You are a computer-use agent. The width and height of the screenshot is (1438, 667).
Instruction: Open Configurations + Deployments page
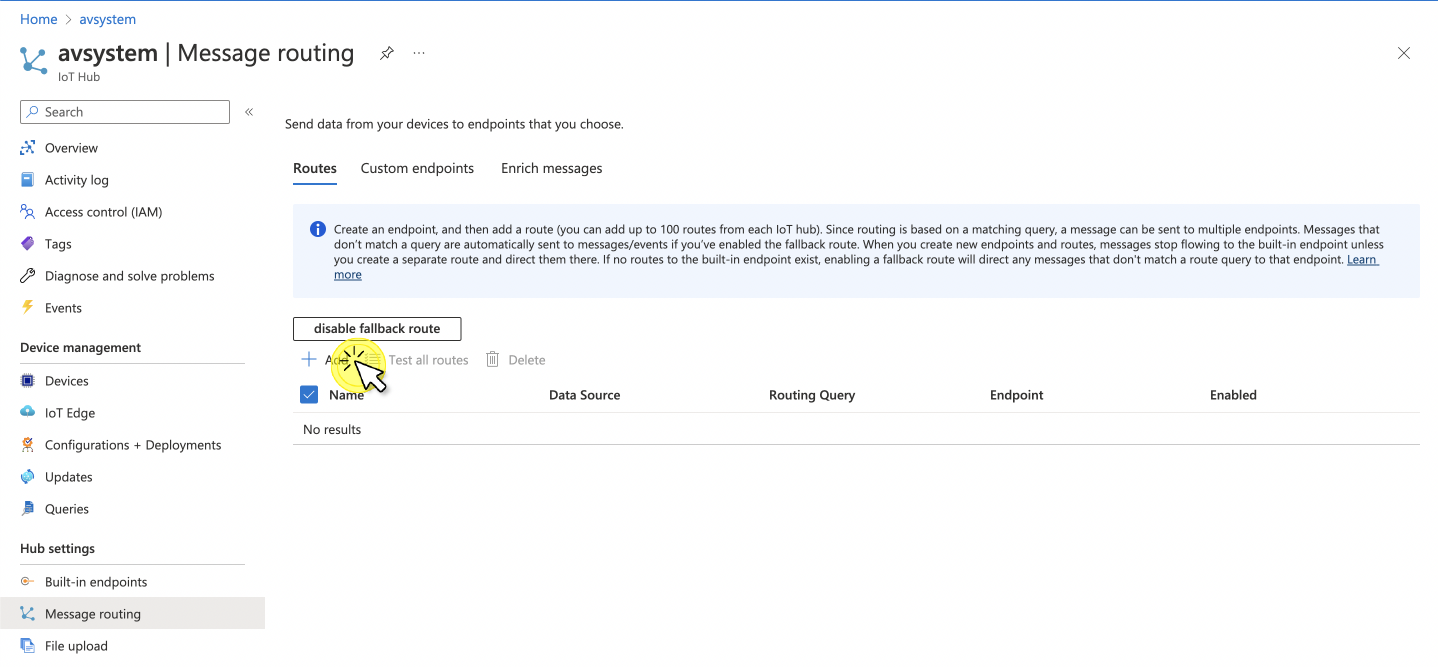click(x=132, y=445)
